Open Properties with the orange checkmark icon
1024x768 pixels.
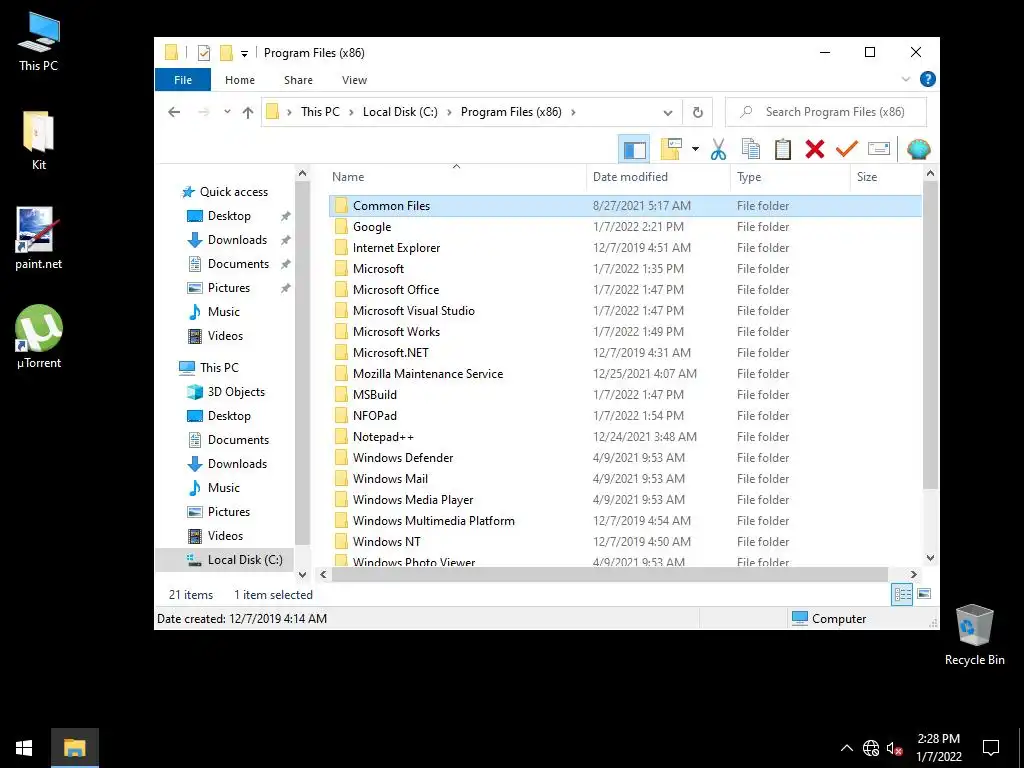click(x=846, y=150)
